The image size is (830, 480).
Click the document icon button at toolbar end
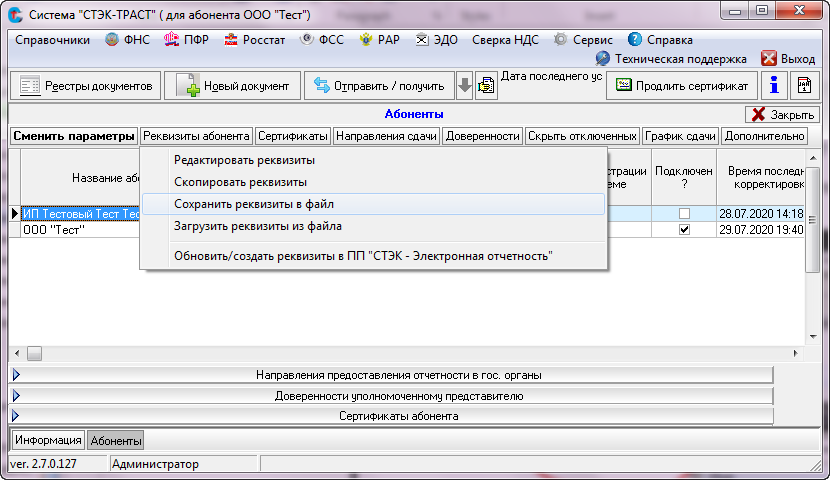[805, 86]
